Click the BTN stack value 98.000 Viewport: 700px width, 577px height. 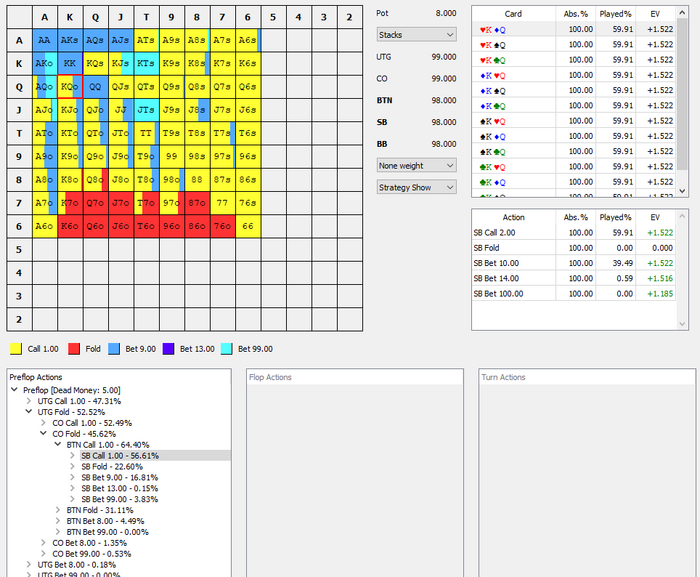tap(444, 100)
